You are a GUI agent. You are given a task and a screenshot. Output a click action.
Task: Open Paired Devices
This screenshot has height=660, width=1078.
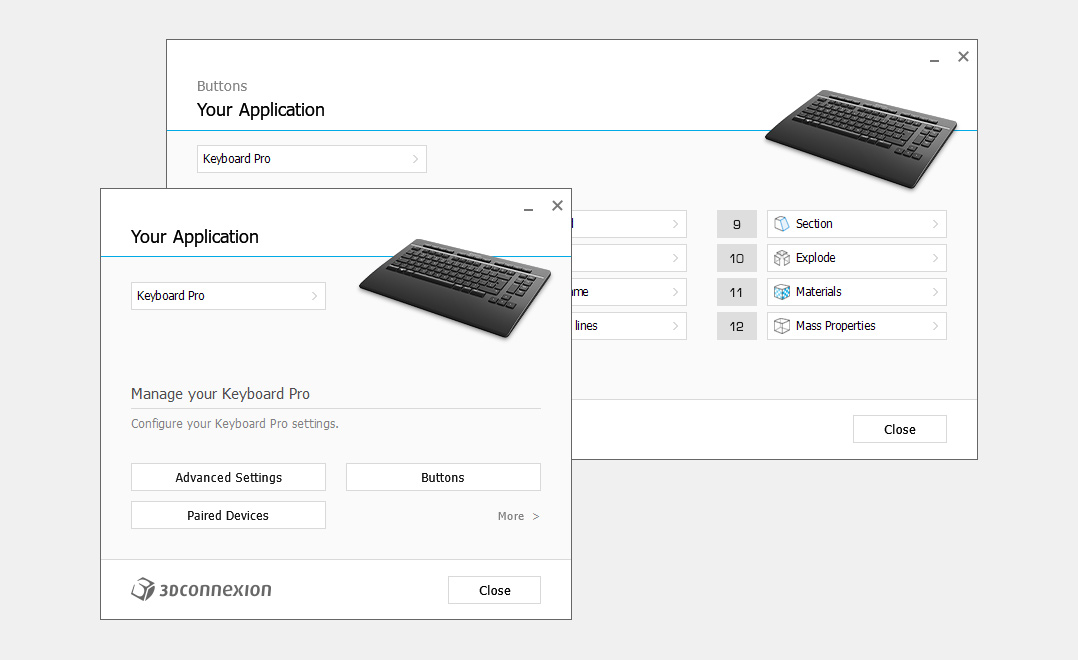(228, 515)
